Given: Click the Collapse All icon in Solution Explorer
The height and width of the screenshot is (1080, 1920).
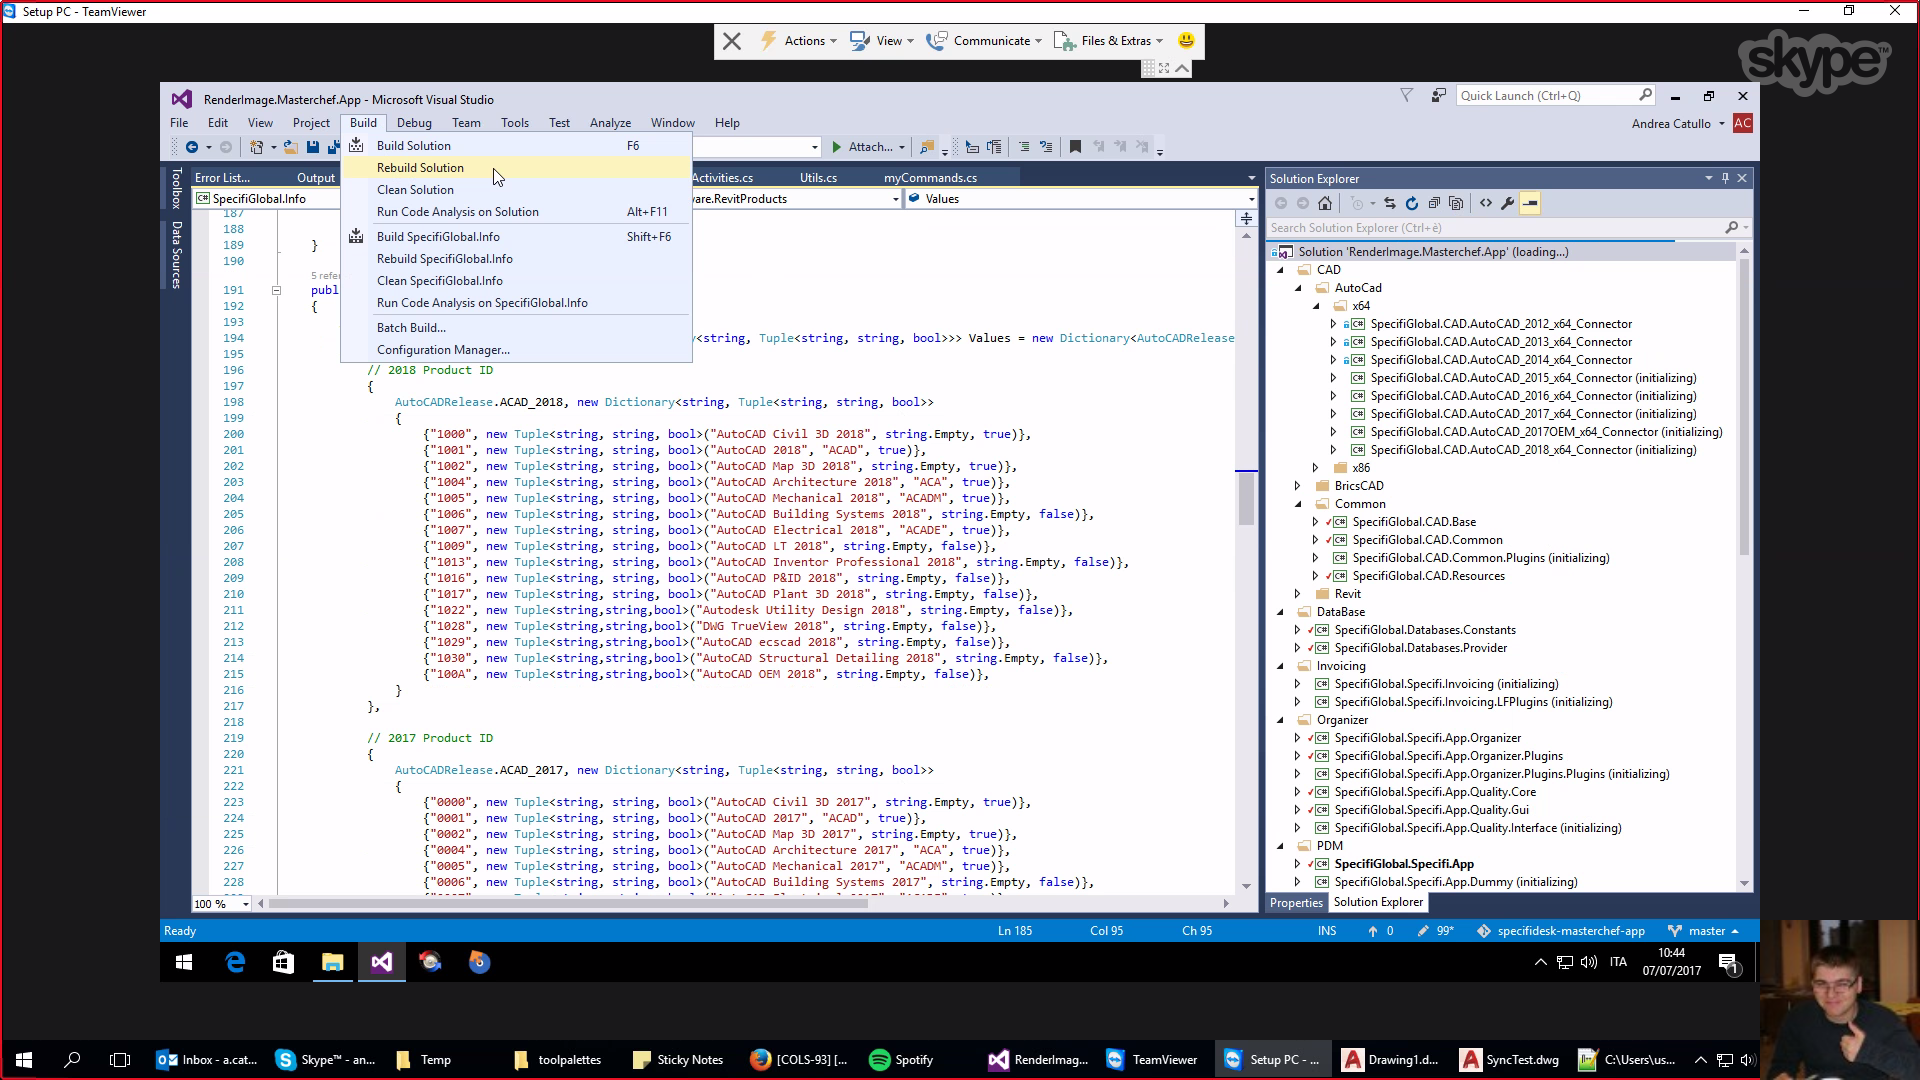Looking at the screenshot, I should click(x=1434, y=203).
